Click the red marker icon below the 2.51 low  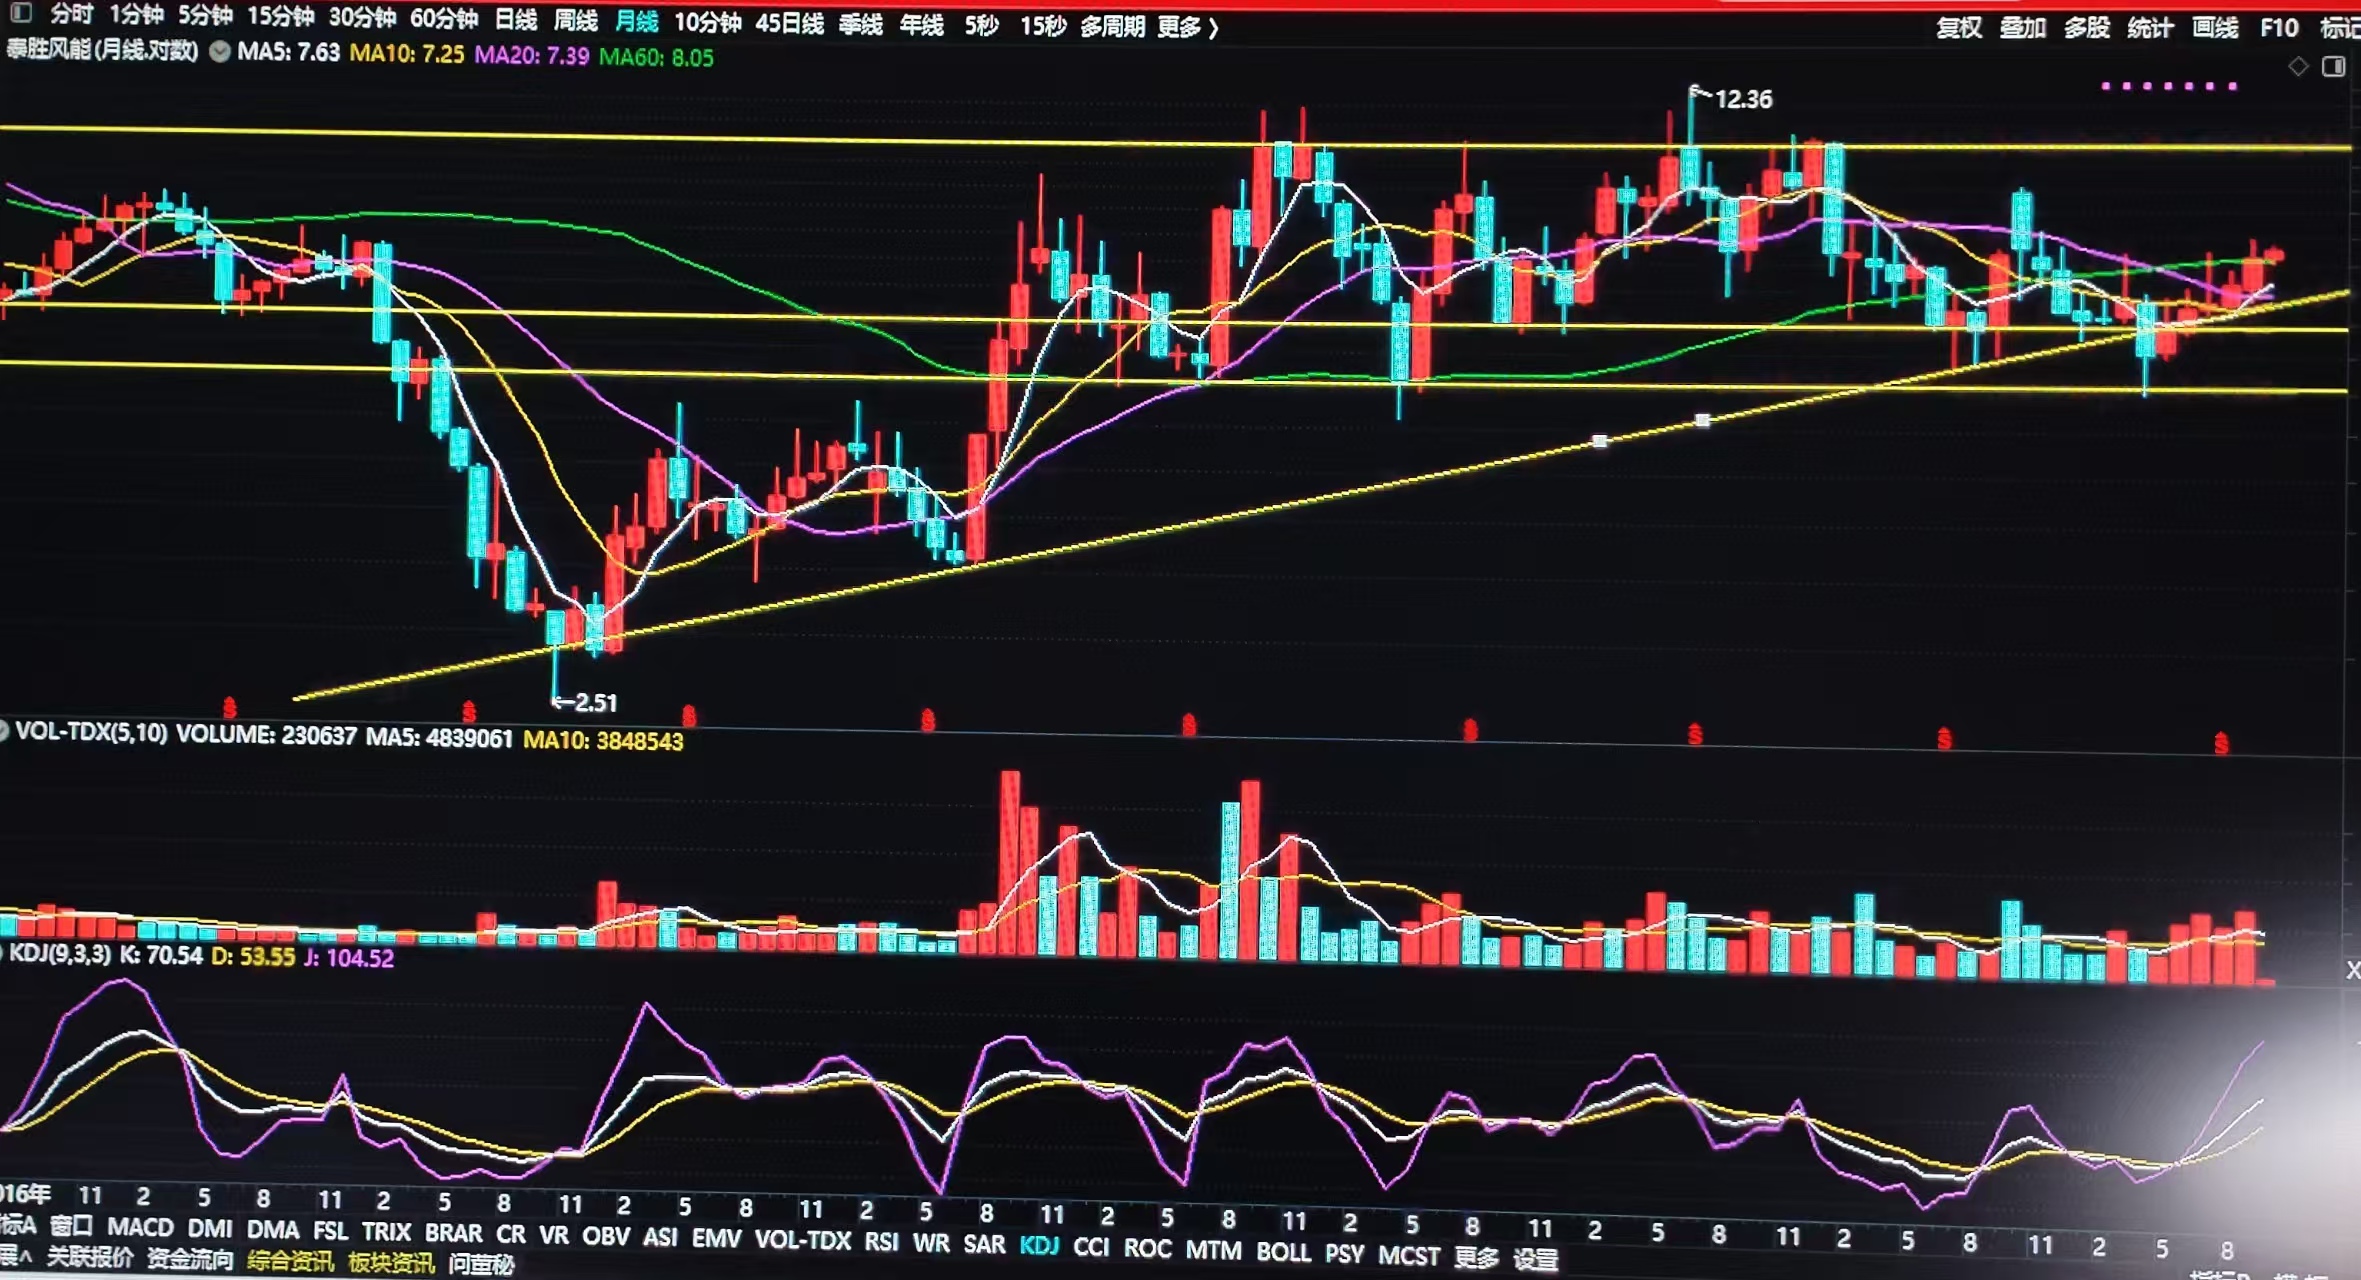pyautogui.click(x=689, y=716)
